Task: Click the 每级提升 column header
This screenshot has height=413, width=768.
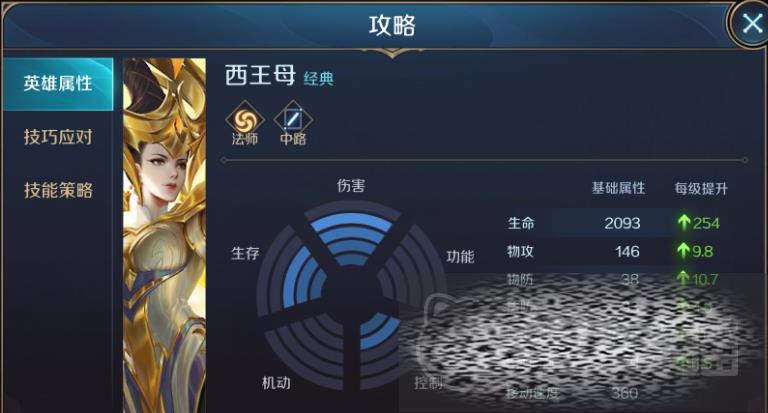Action: point(701,189)
